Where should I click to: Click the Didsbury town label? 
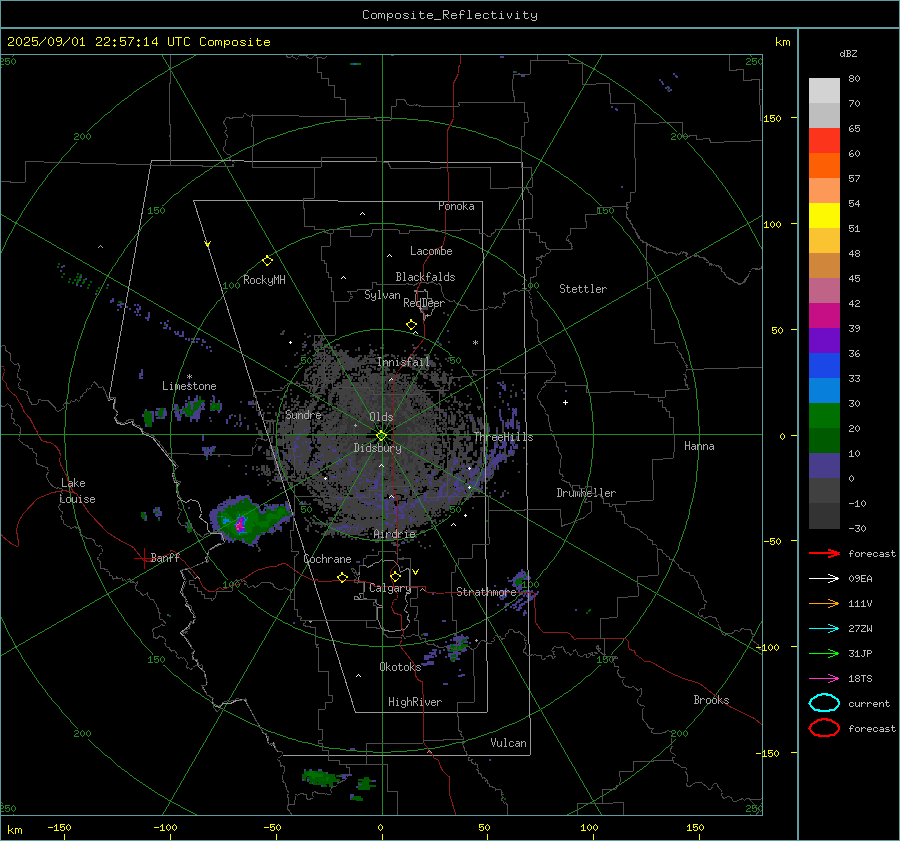(377, 448)
